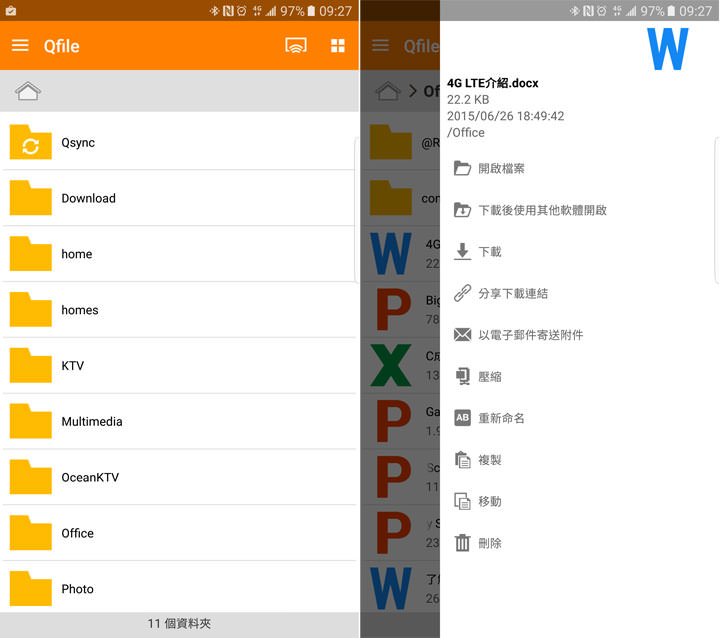This screenshot has width=720, height=638.
Task: Select 以電子郵件寄送附件 option
Action: (530, 335)
